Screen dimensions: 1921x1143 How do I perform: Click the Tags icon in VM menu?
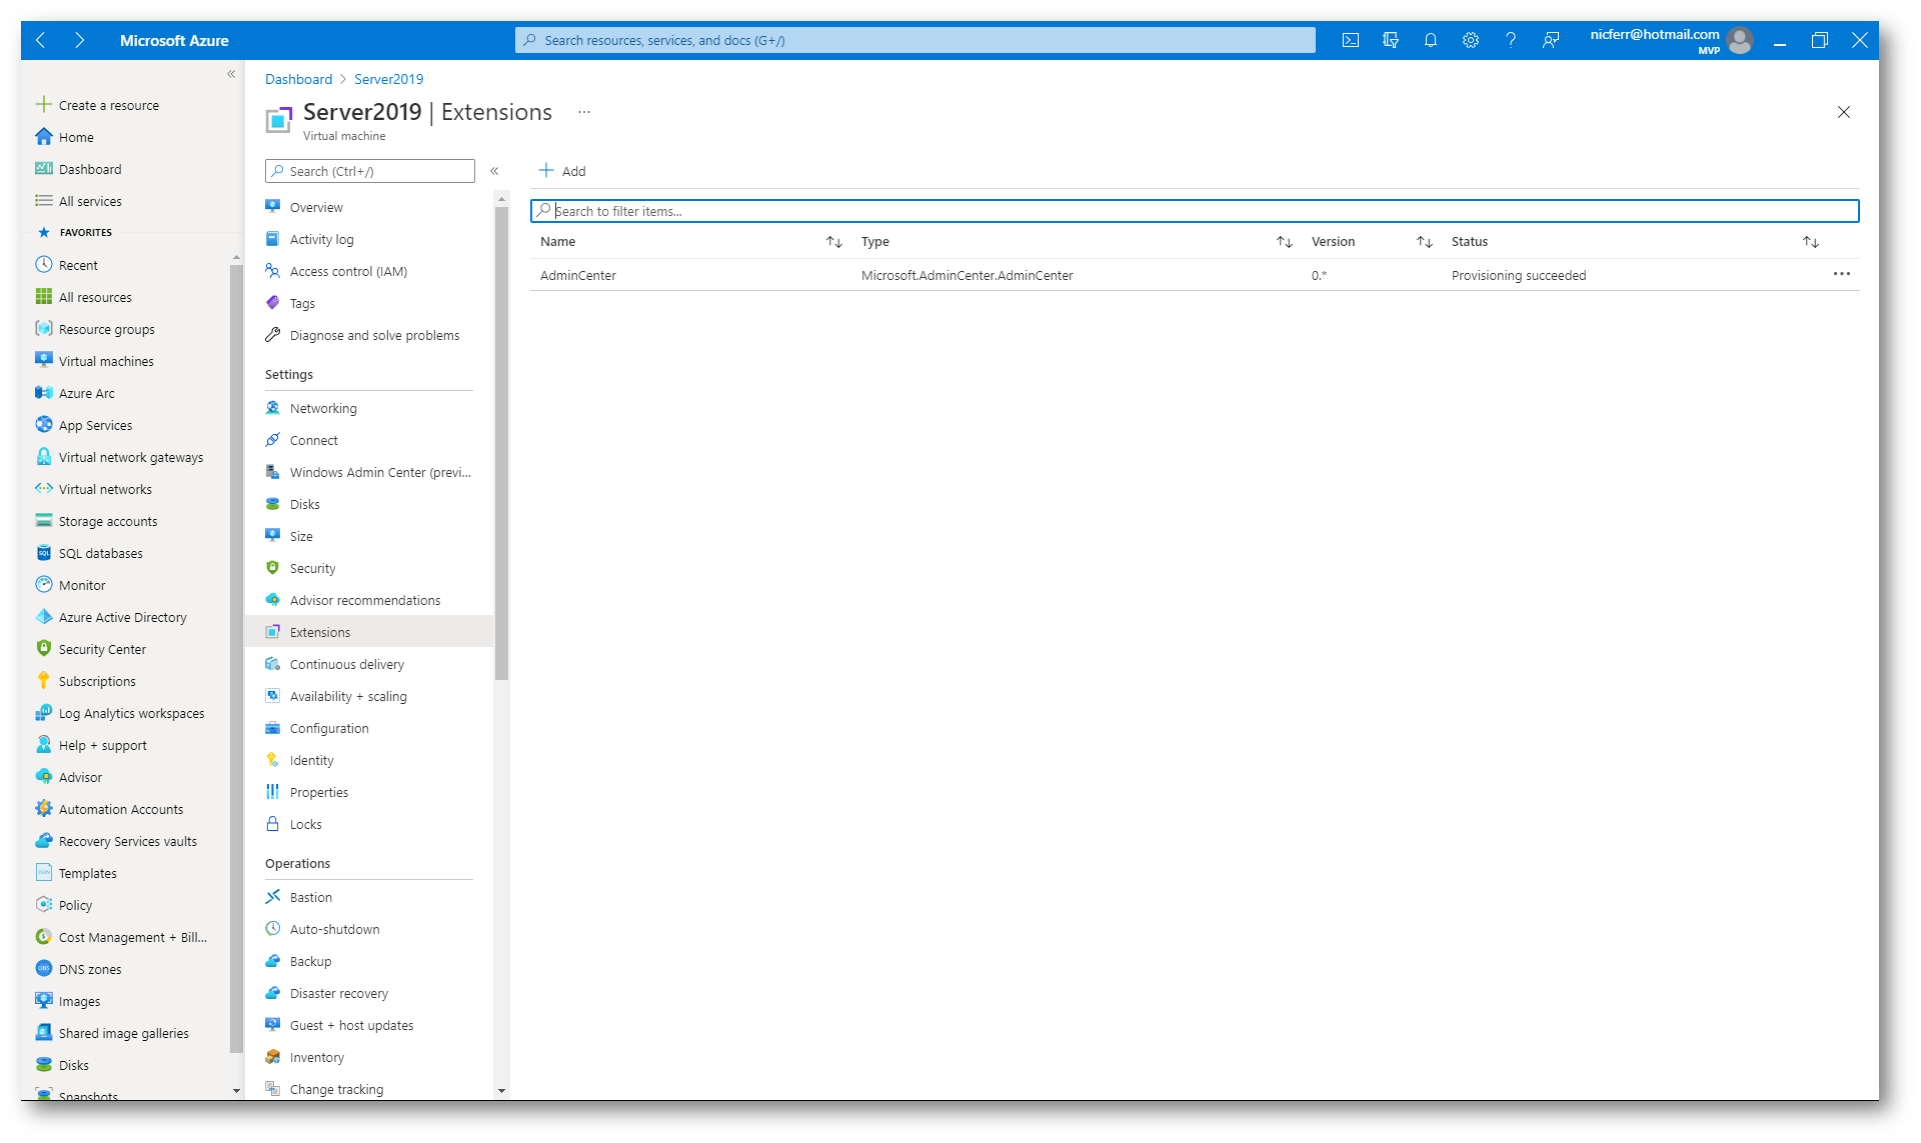tap(272, 302)
